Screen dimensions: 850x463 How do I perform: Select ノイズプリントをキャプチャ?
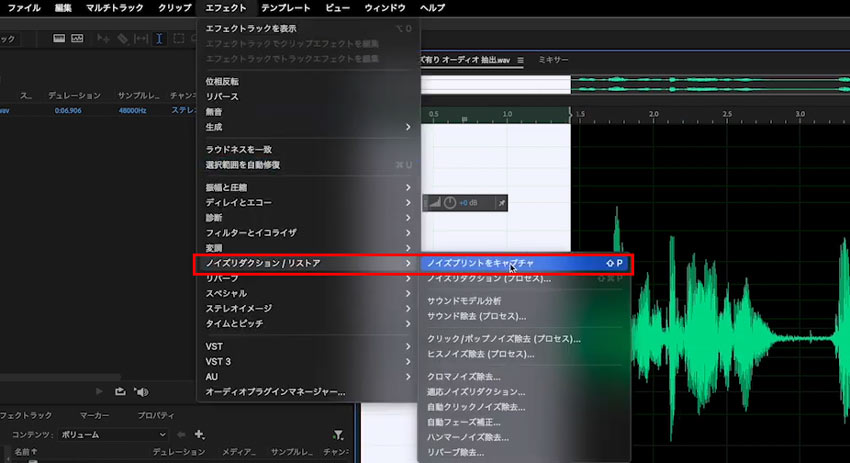pos(525,263)
